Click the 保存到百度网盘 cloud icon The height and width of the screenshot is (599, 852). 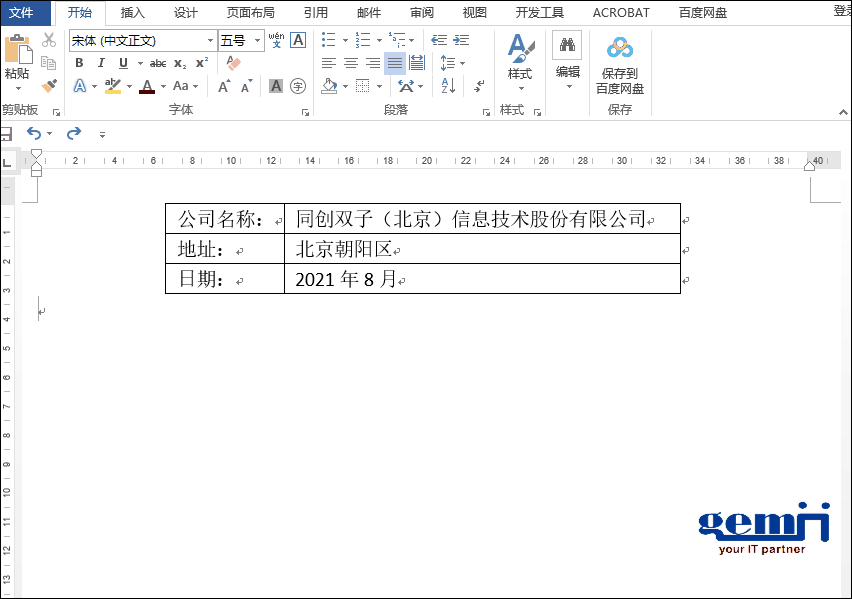(x=621, y=46)
